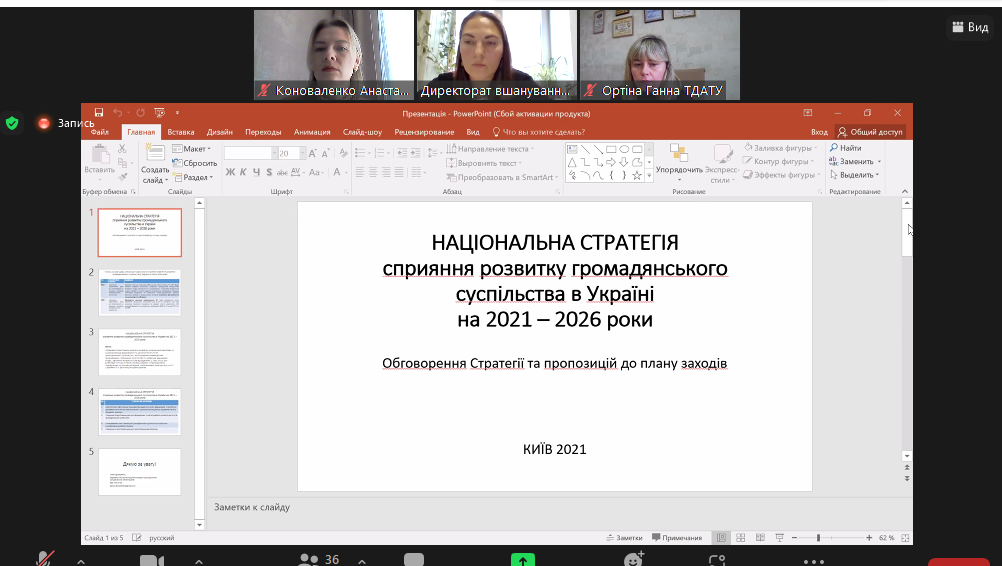Click Примечания comments button in status bar
Viewport: 1002px width, 566px height.
click(677, 538)
